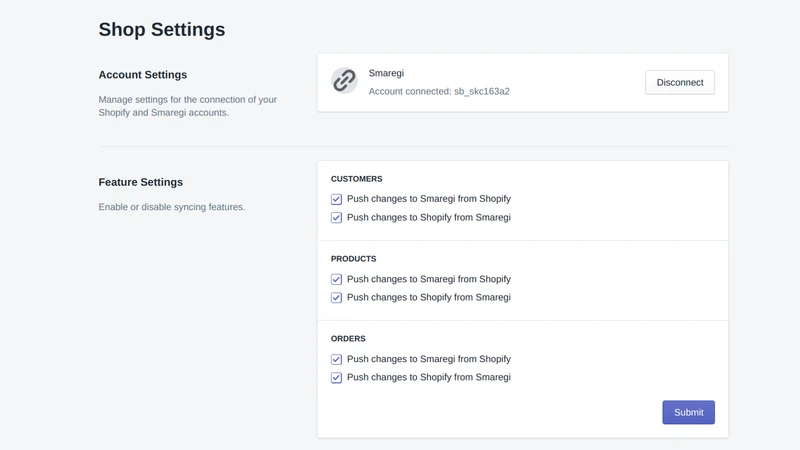Screen dimensions: 800x450
Task: Toggle Products push to Smaregi from Shopify
Action: coord(336,279)
